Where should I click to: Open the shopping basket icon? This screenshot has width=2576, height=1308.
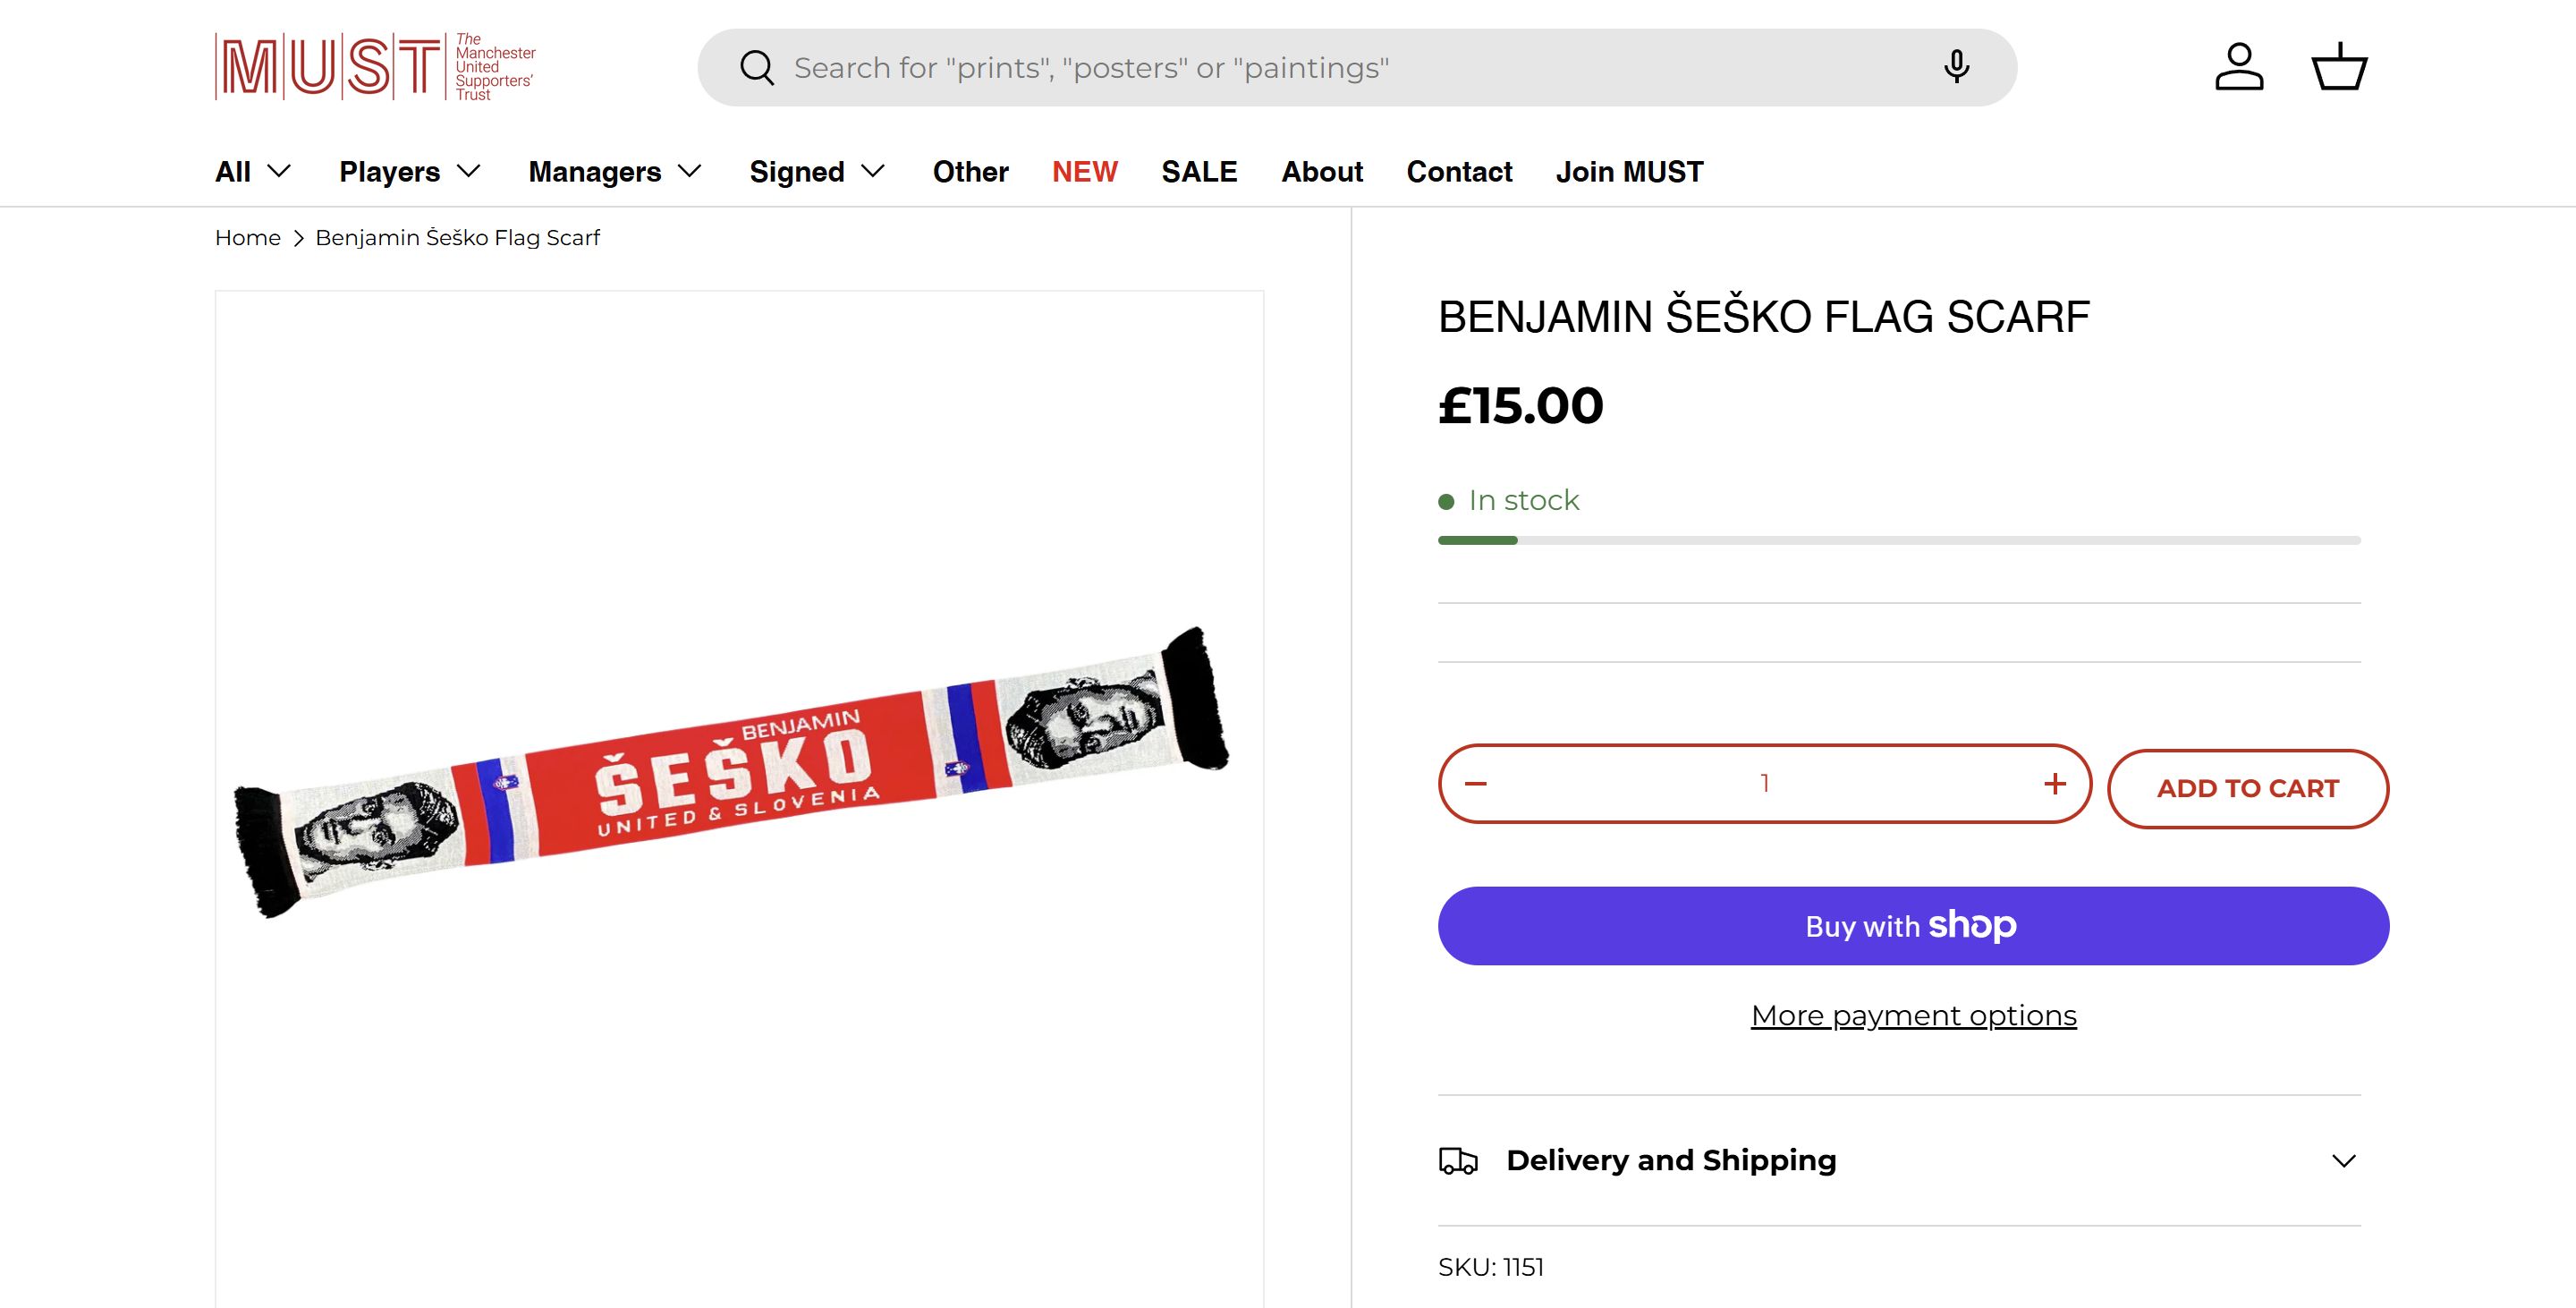[2339, 67]
